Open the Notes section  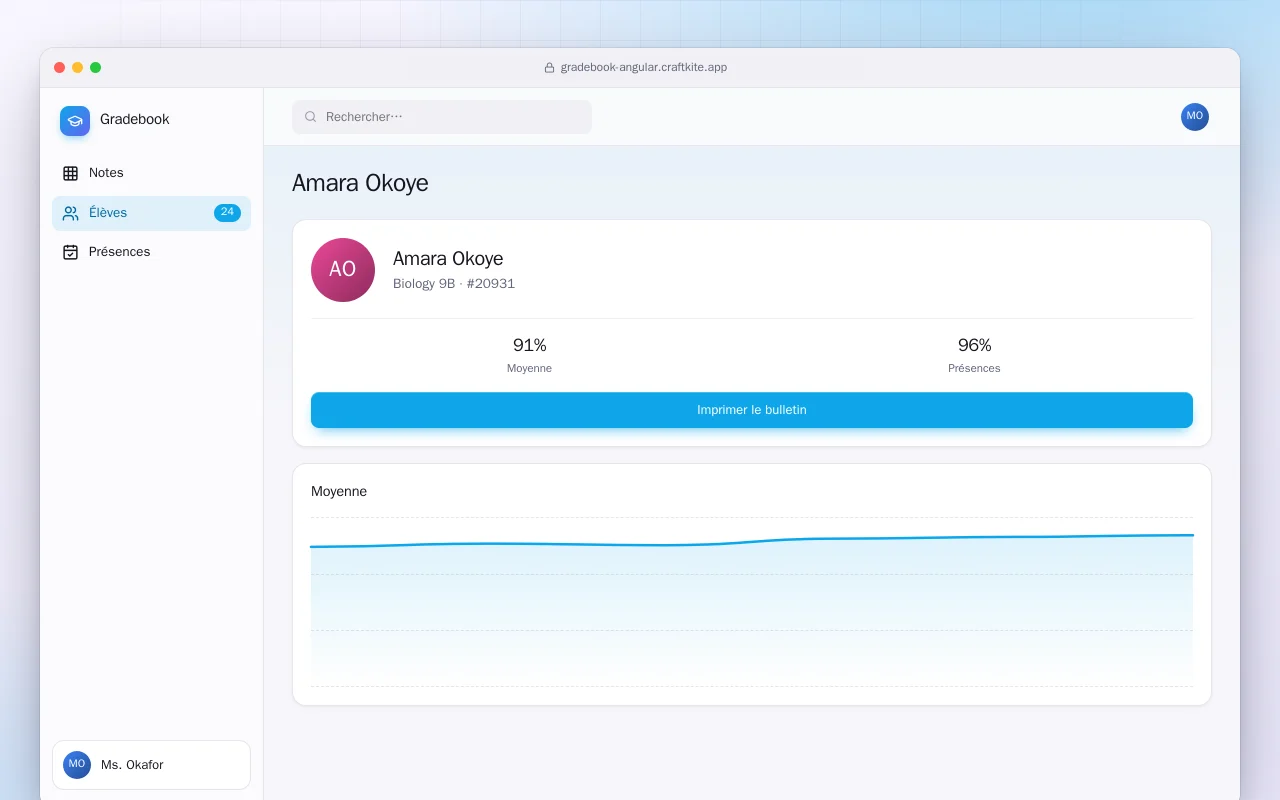151,173
